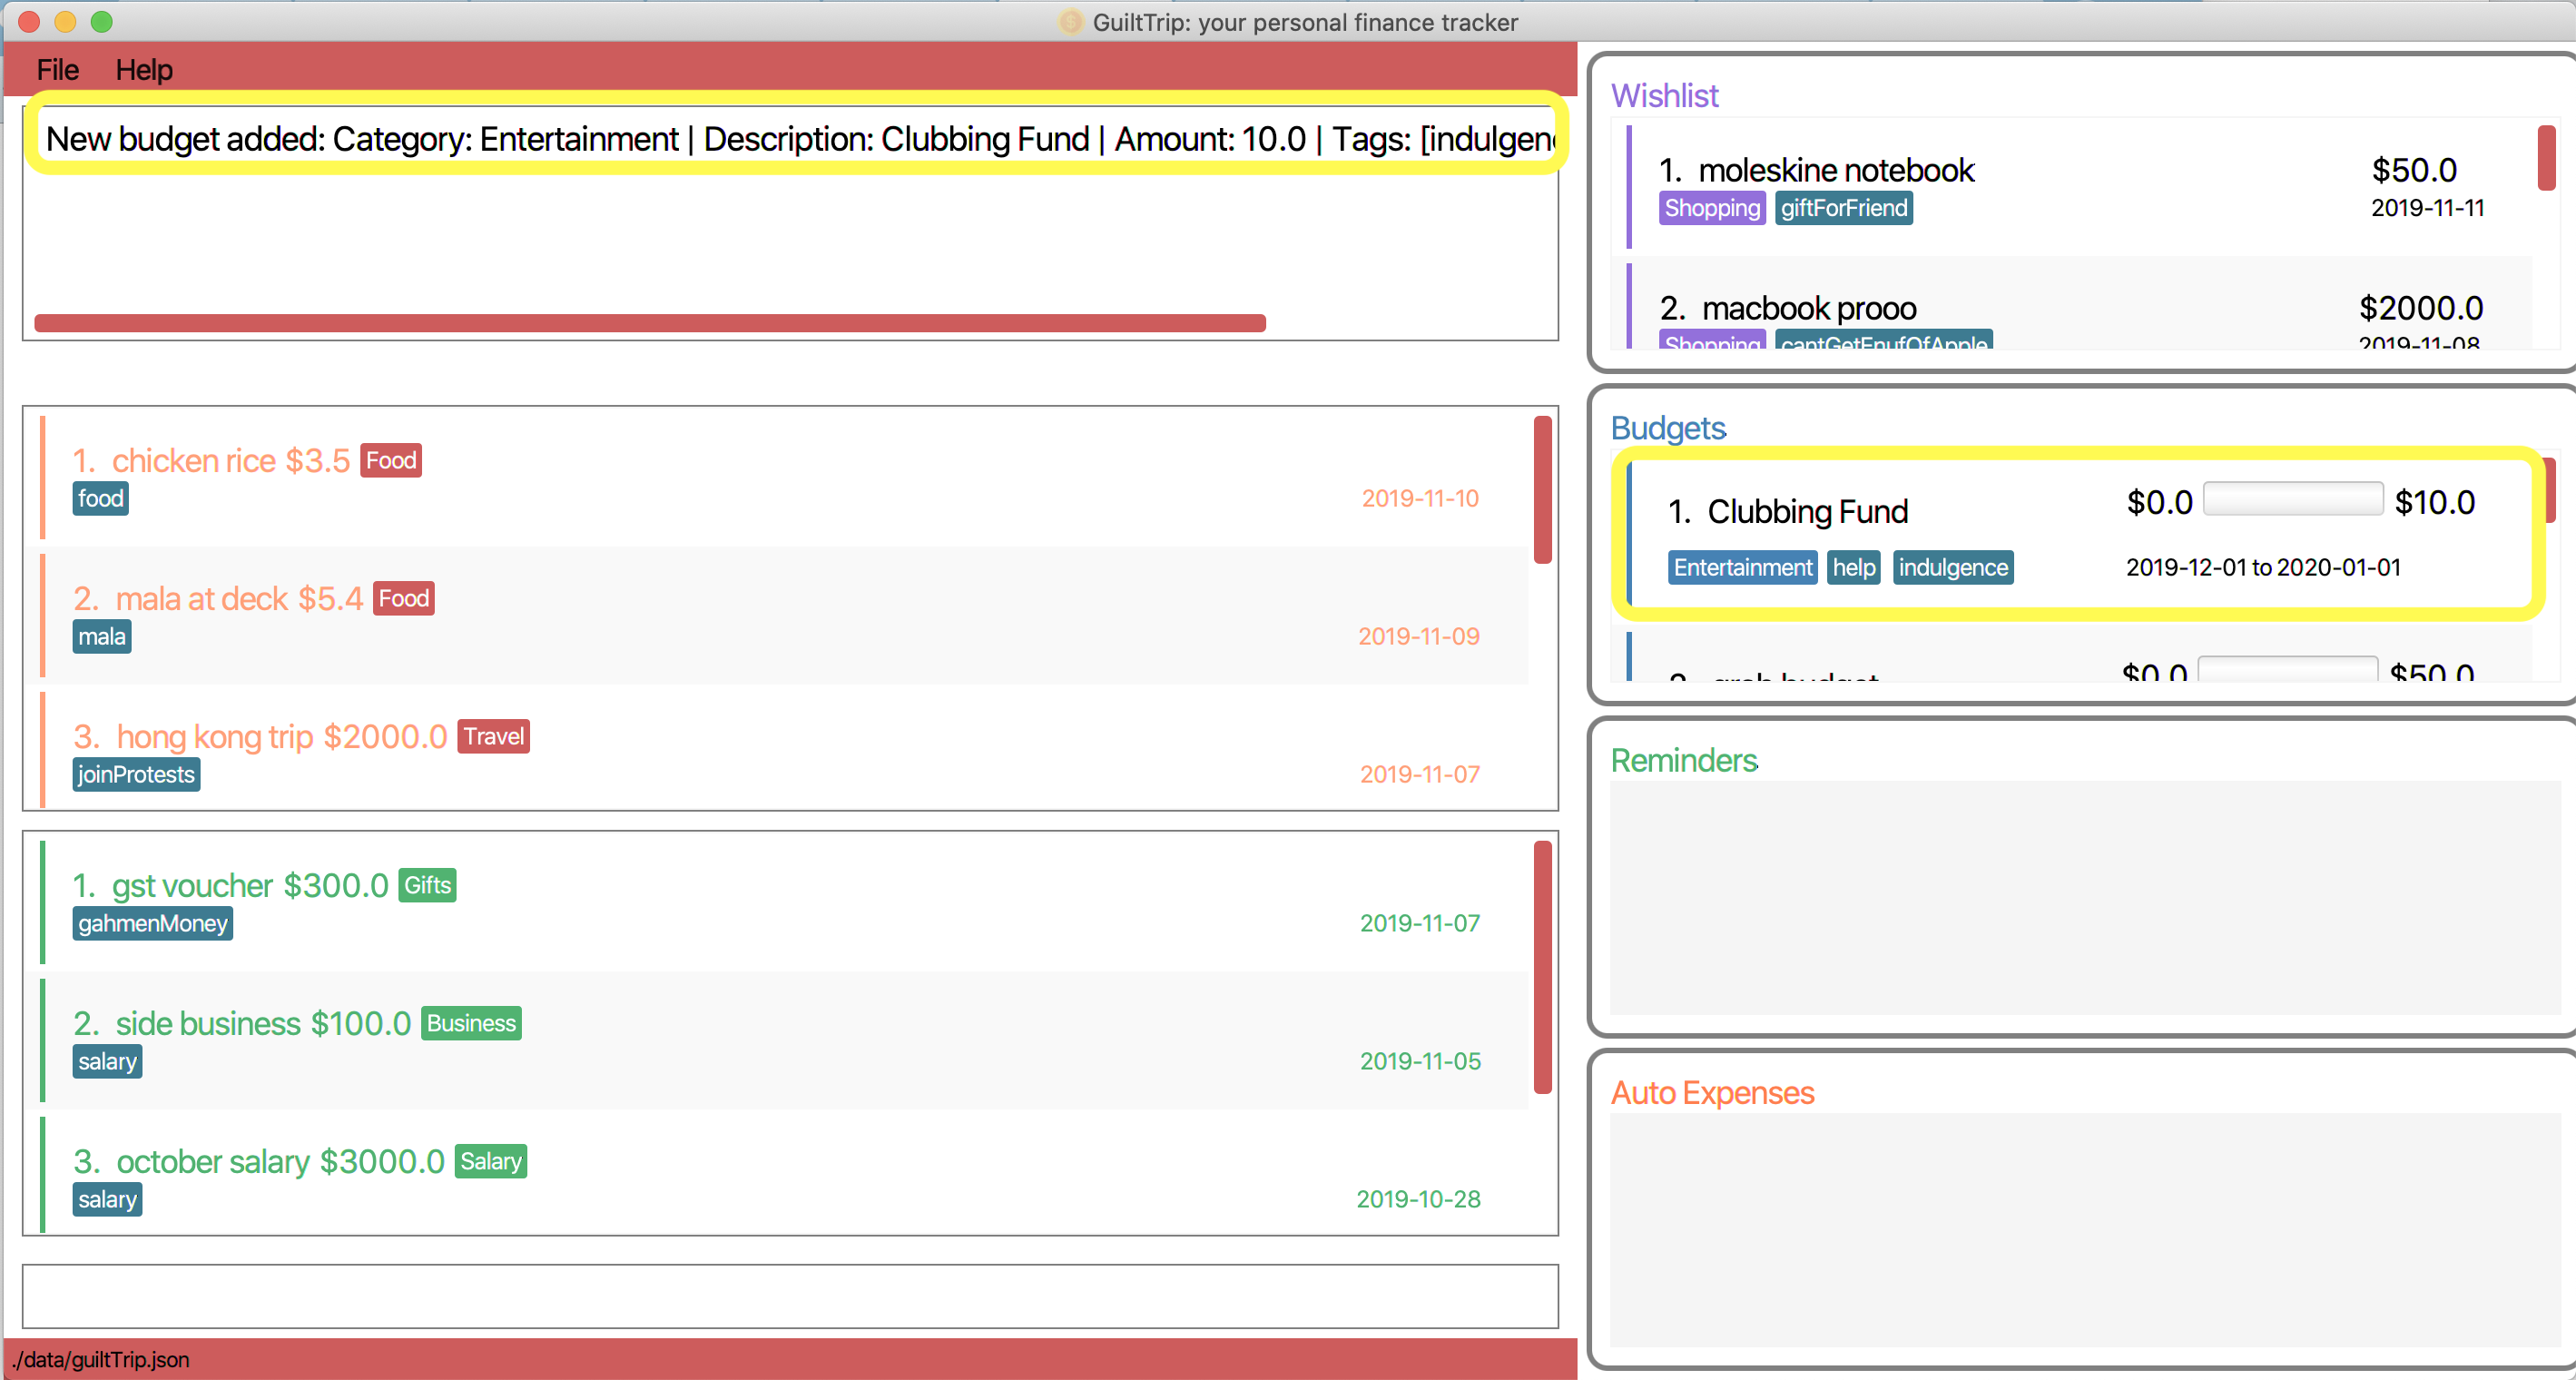The image size is (2576, 1380).
Task: Click the Budgets panel heading
Action: point(1668,428)
